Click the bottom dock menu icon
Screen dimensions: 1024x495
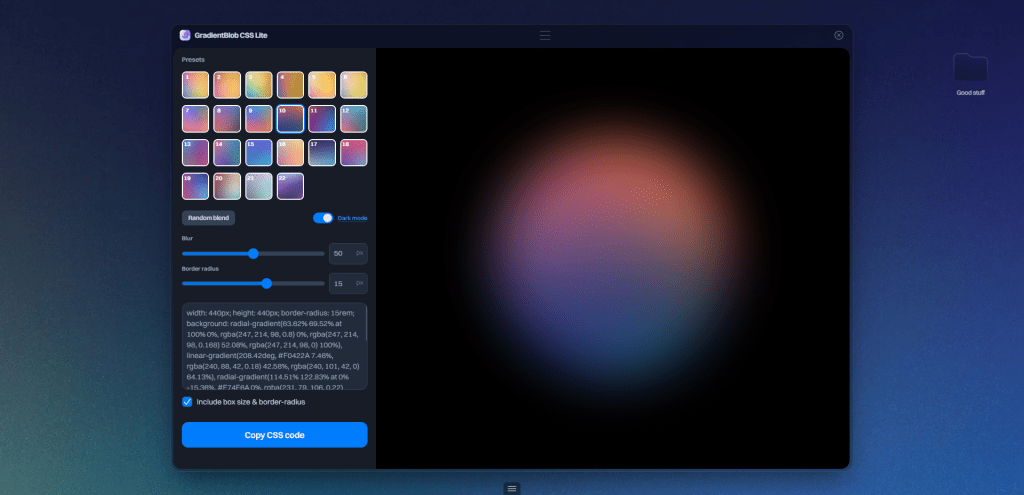pyautogui.click(x=512, y=488)
